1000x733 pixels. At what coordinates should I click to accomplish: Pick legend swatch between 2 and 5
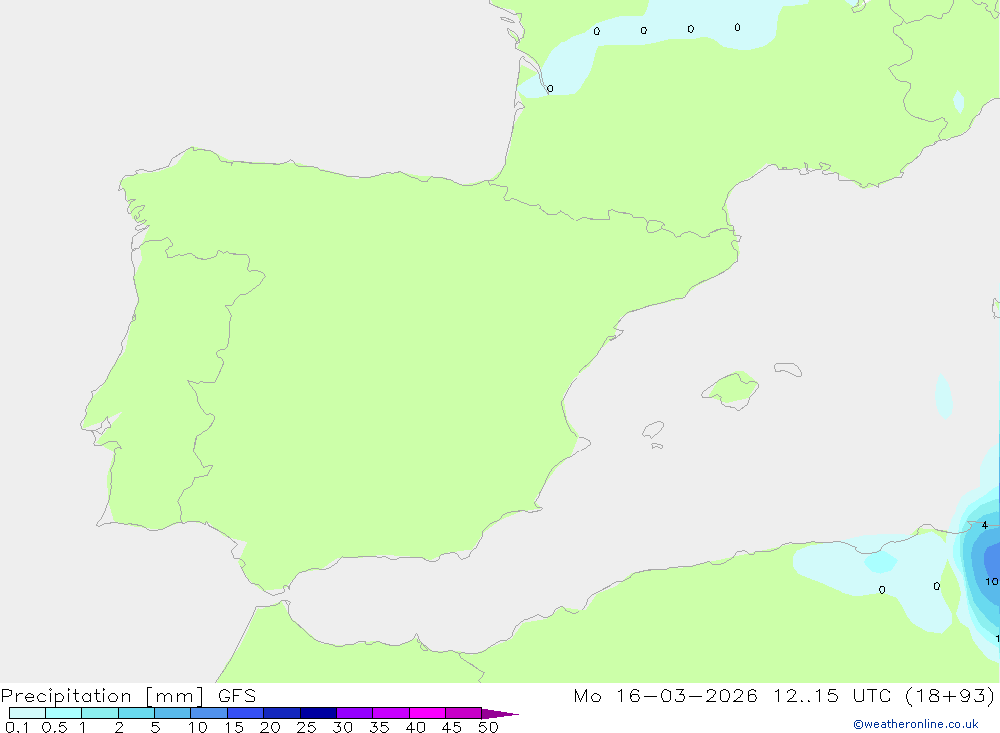pyautogui.click(x=136, y=713)
